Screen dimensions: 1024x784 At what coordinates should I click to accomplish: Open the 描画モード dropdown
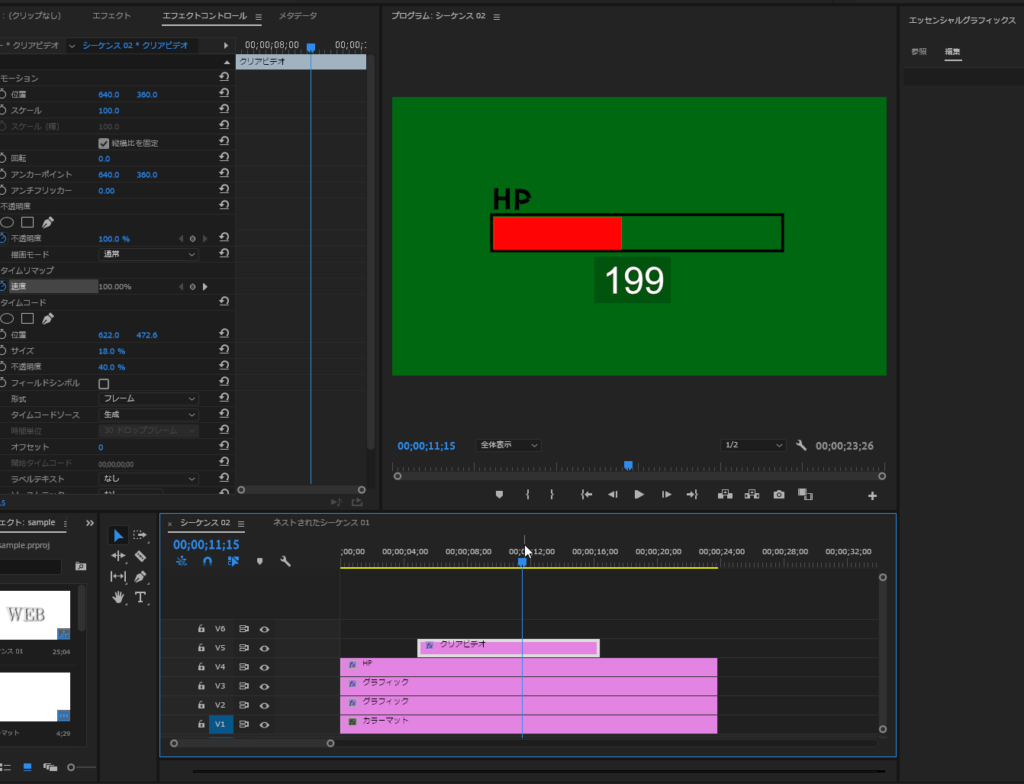[x=150, y=255]
